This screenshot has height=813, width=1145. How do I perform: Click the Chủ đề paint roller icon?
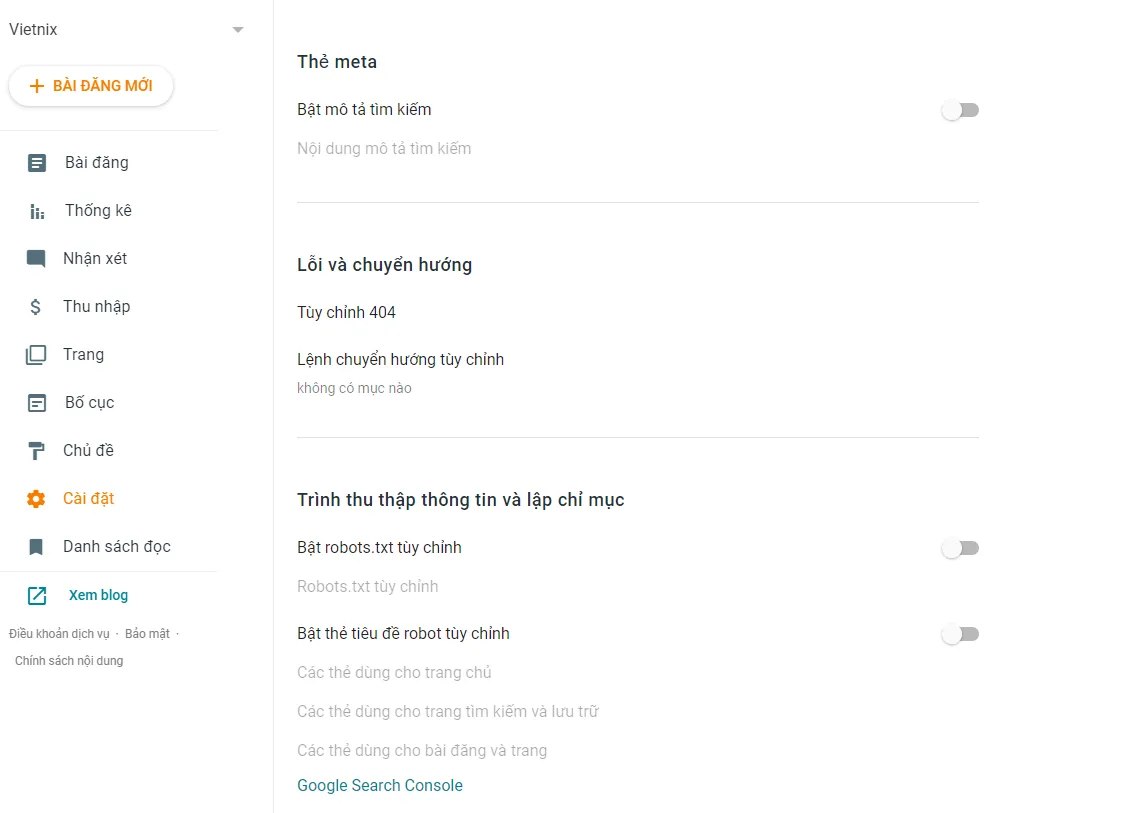36,451
